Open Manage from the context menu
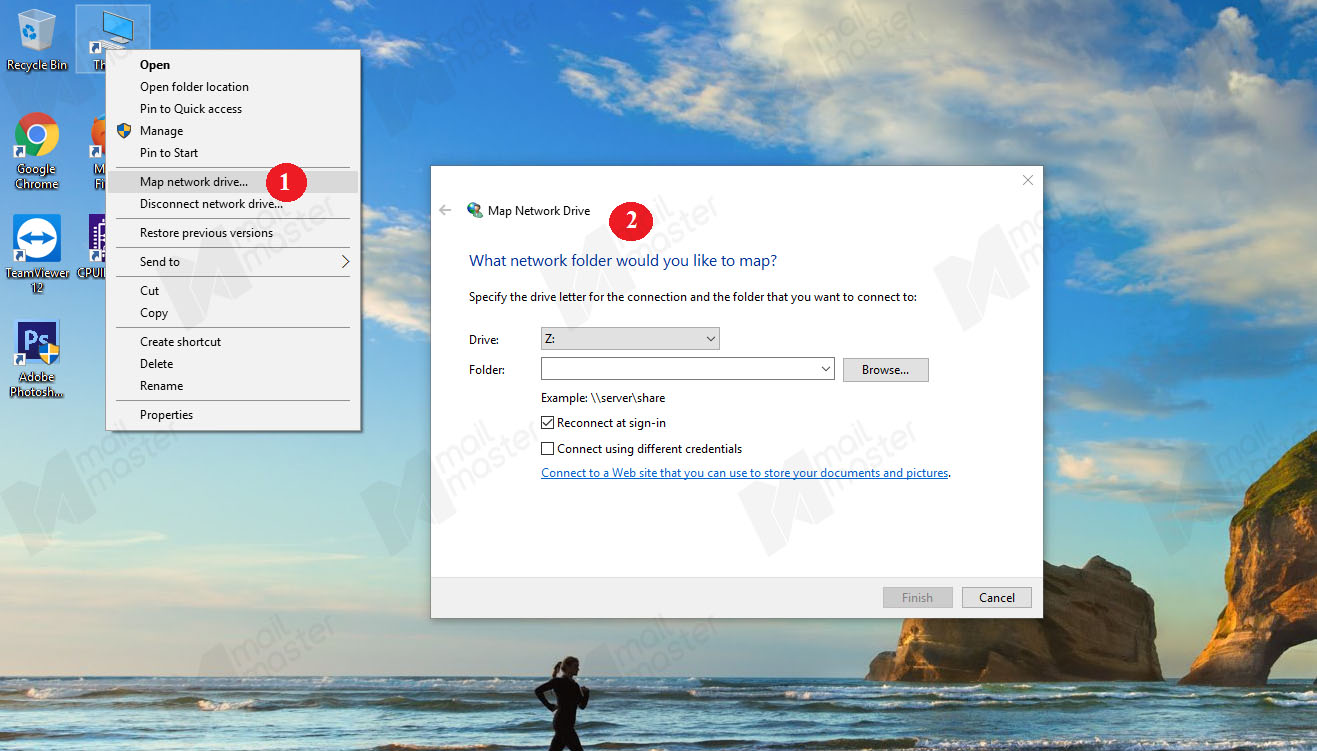Image resolution: width=1317 pixels, height=751 pixels. pos(233,131)
